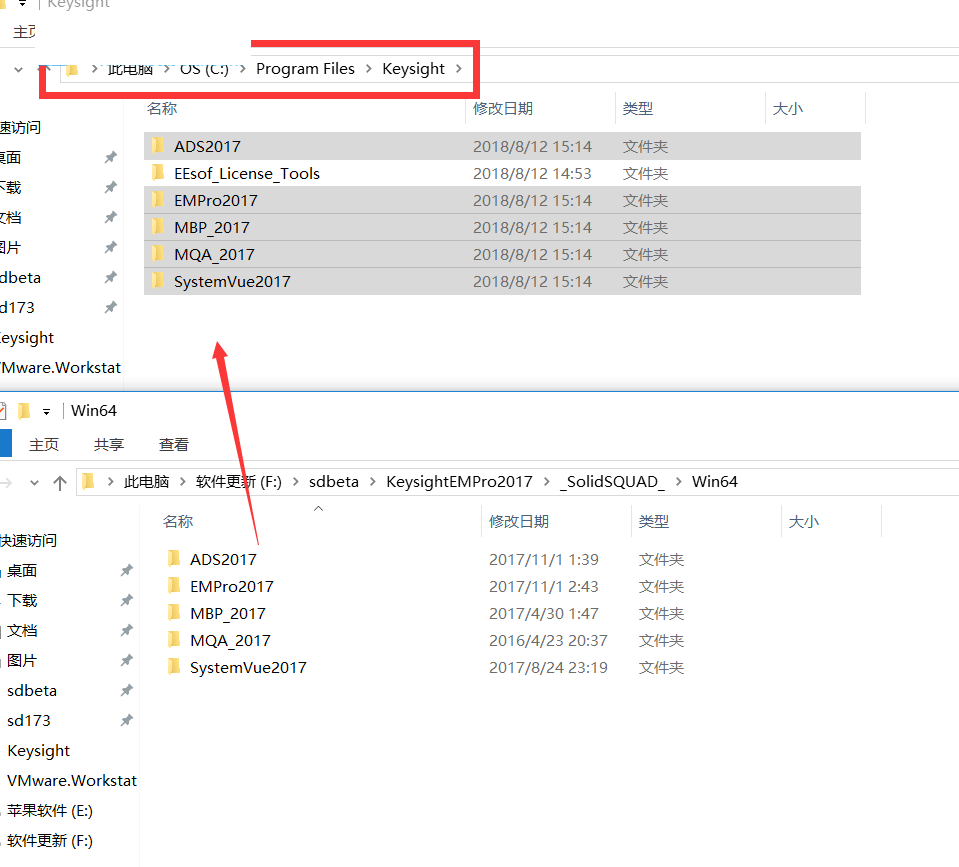Select ADS2017 folder icon in Win64 window
Viewport: 959px width, 867px height.
174,559
